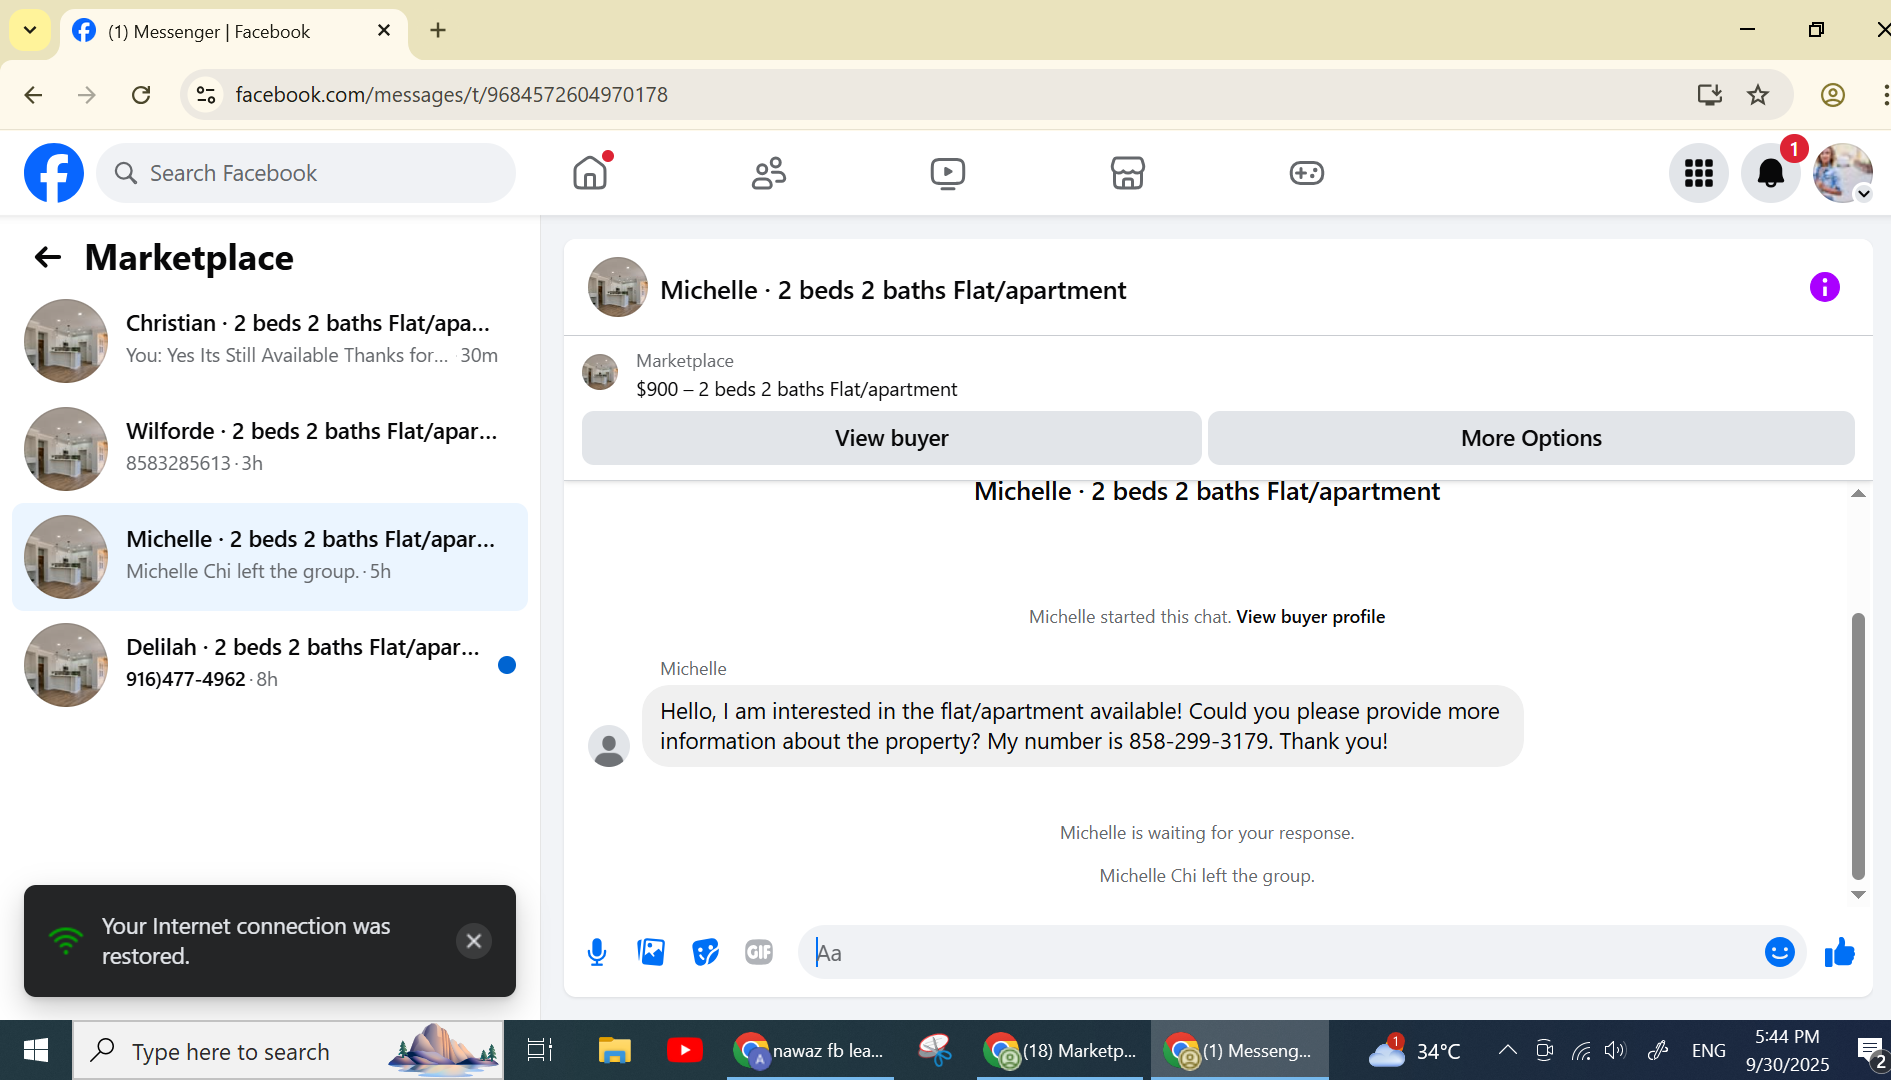This screenshot has width=1891, height=1080.
Task: Click Michelle's avatar in chat header
Action: click(x=618, y=288)
